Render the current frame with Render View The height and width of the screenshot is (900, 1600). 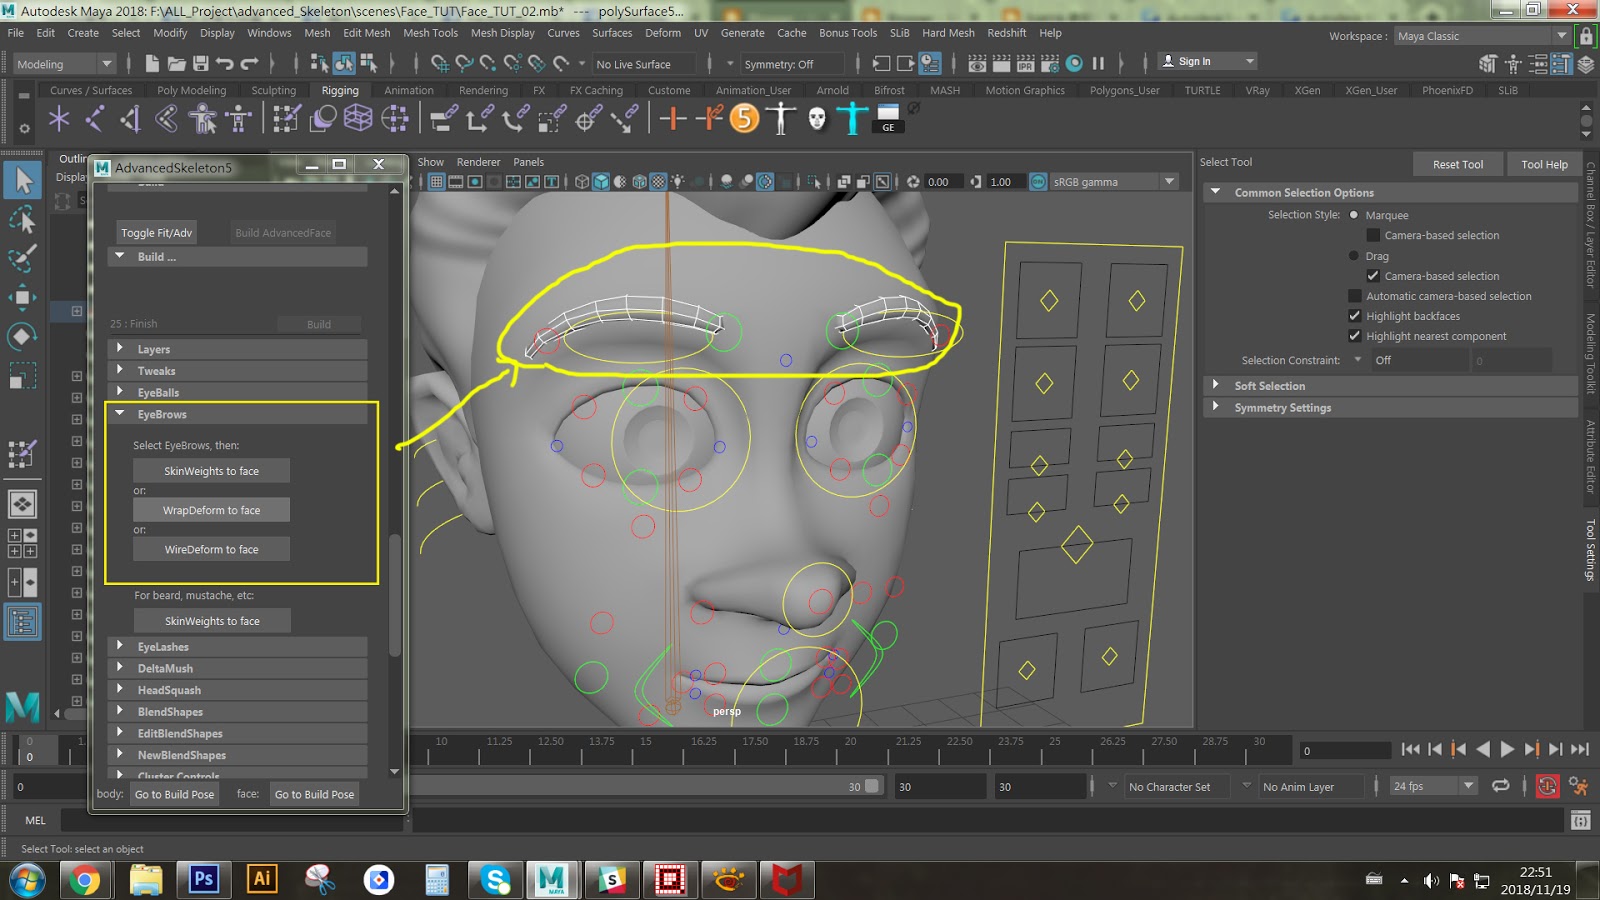(1001, 63)
